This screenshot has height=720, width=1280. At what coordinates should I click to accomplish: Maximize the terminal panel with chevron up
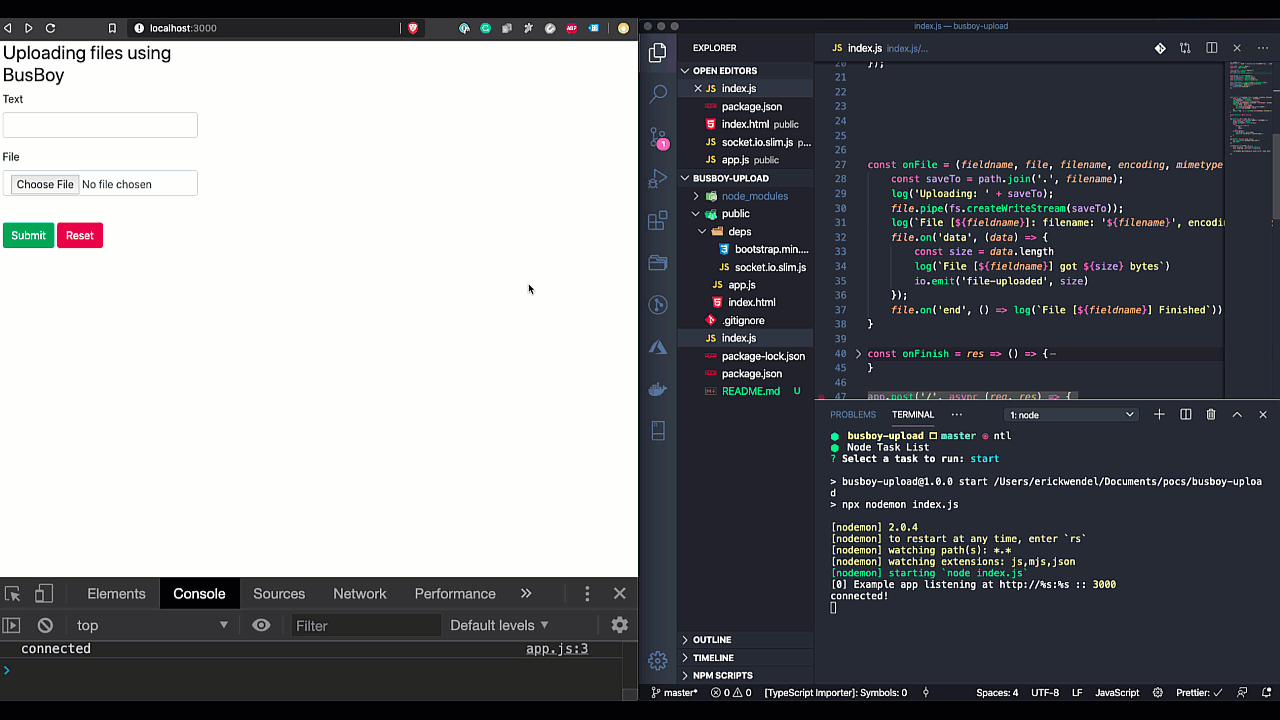[1237, 414]
